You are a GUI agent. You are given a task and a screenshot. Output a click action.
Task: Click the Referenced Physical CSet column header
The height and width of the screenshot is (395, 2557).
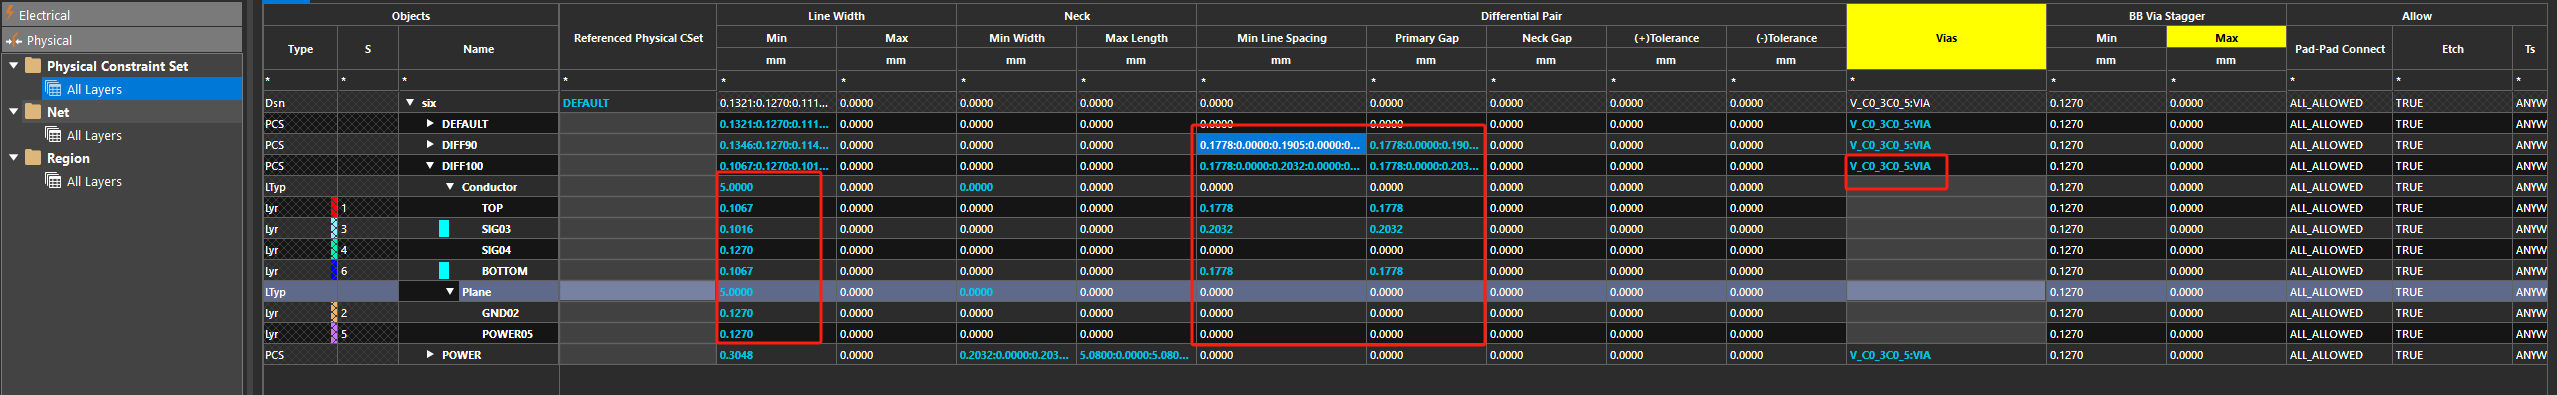click(x=638, y=37)
